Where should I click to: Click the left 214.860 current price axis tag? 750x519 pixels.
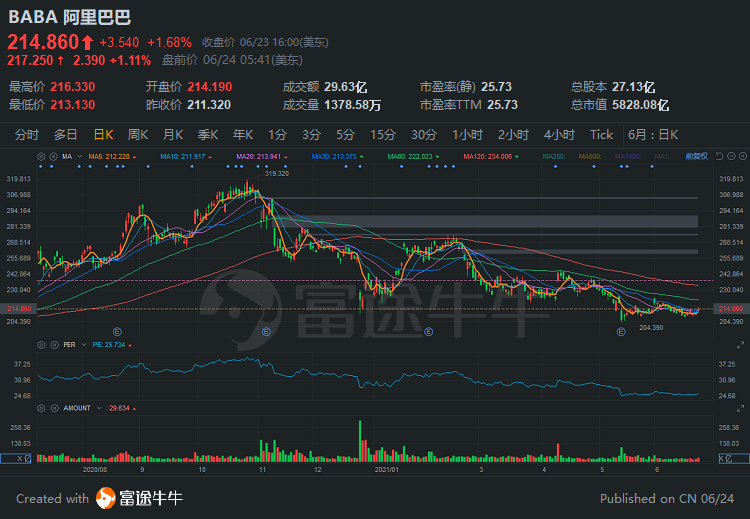19,309
